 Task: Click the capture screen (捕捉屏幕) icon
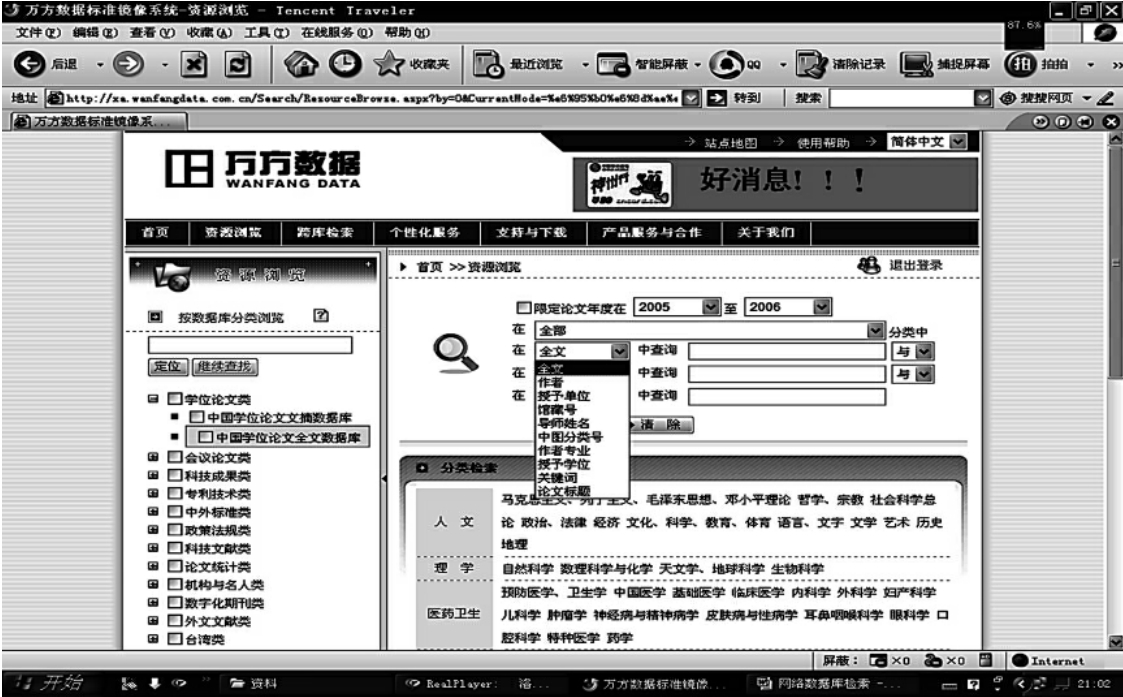[x=916, y=64]
